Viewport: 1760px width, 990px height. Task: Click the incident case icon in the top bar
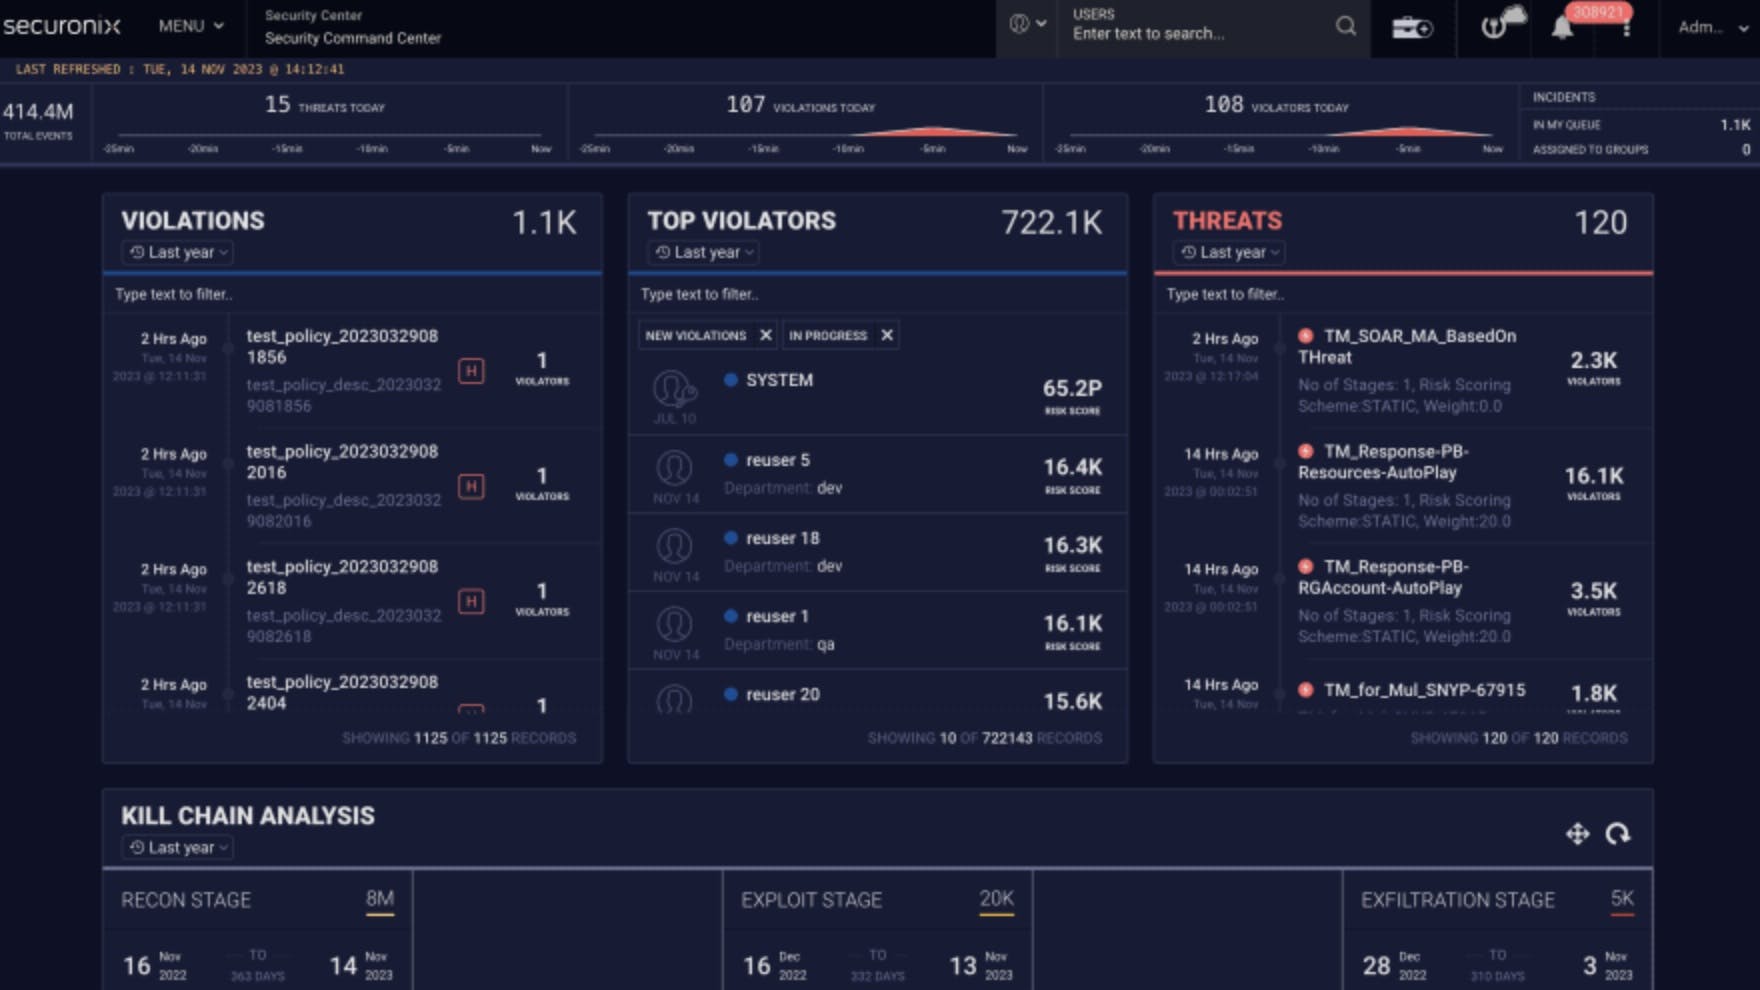pyautogui.click(x=1414, y=28)
